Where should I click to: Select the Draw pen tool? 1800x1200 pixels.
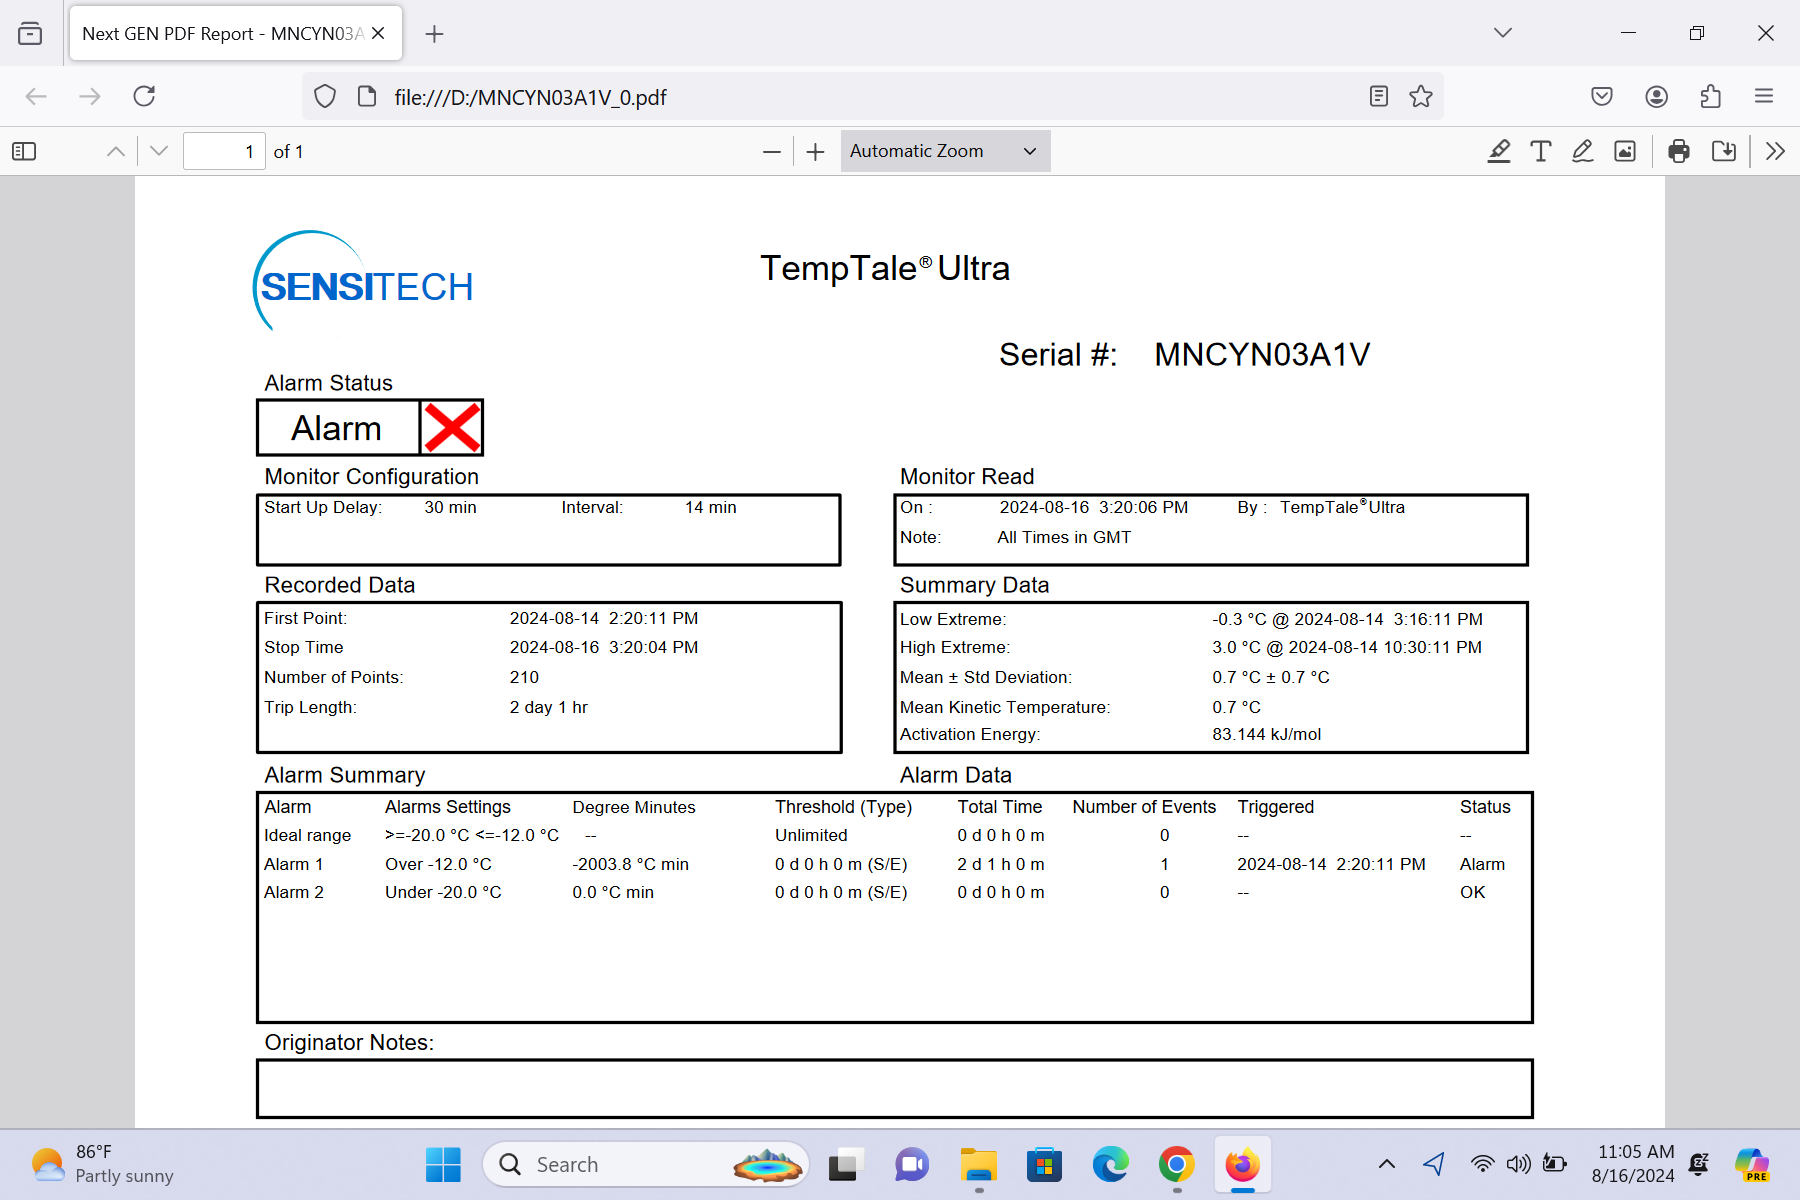point(1582,151)
